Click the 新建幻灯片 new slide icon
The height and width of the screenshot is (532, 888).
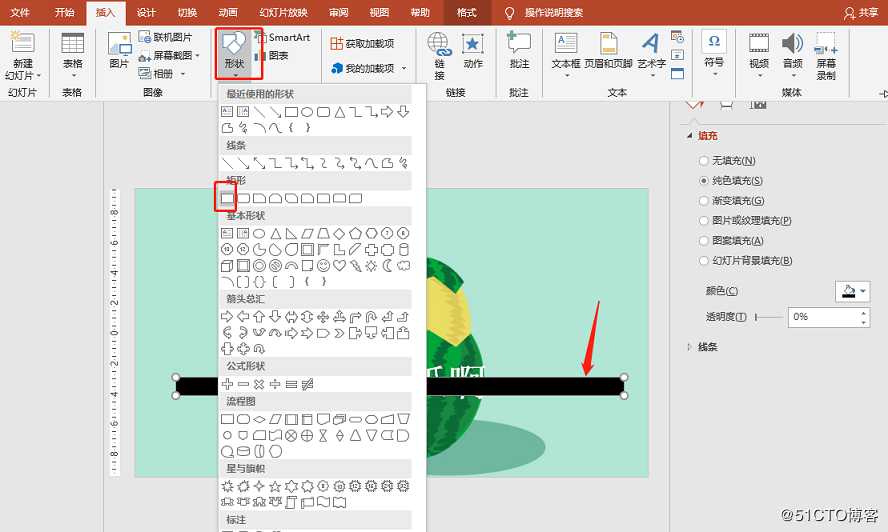pyautogui.click(x=23, y=43)
